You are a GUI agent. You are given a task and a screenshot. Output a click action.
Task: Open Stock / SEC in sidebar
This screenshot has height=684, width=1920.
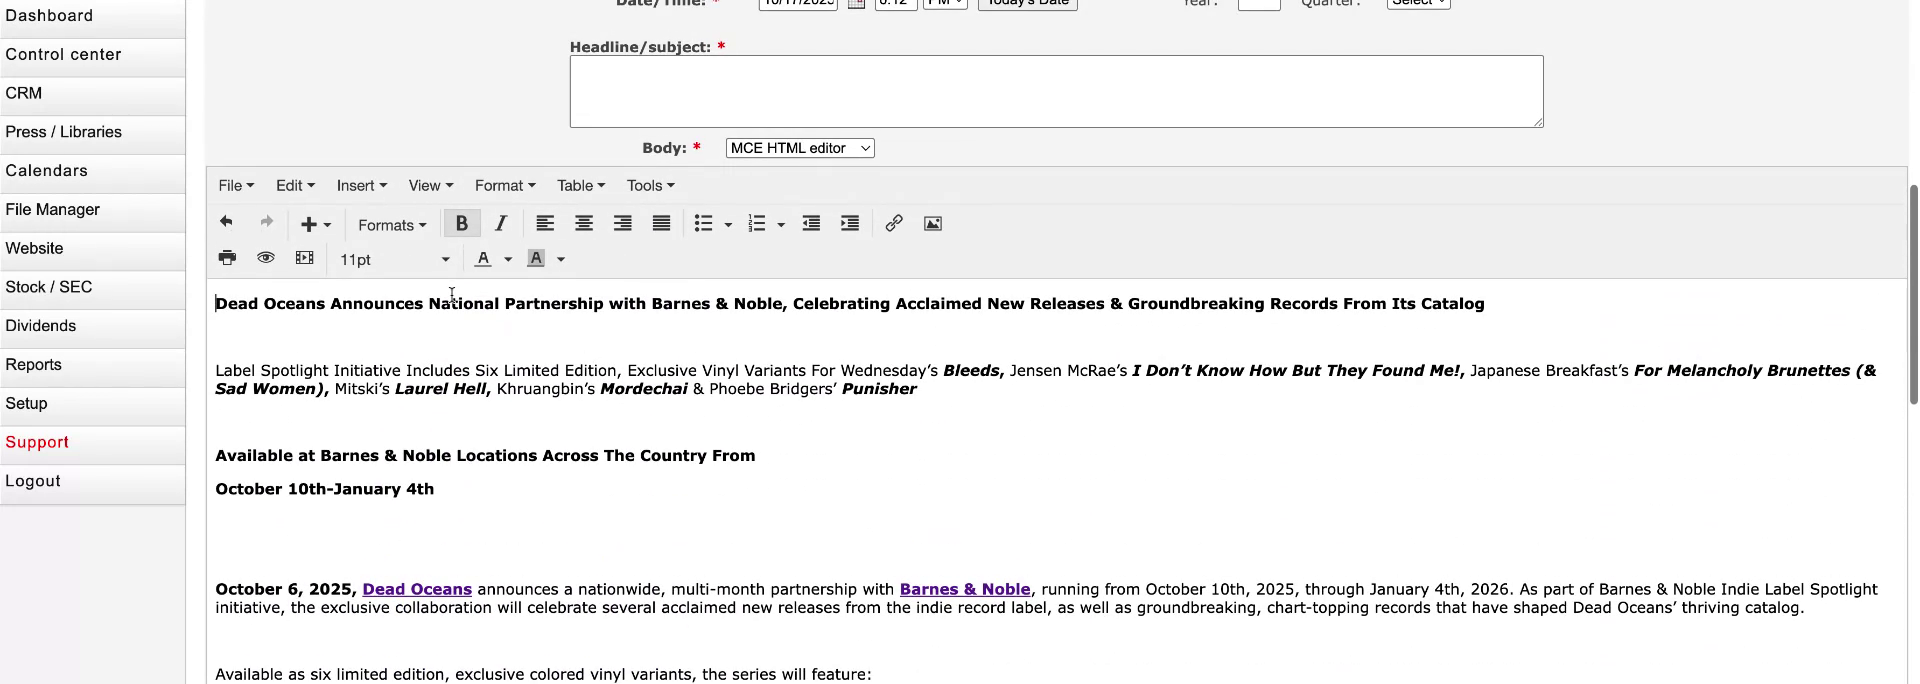pyautogui.click(x=92, y=287)
